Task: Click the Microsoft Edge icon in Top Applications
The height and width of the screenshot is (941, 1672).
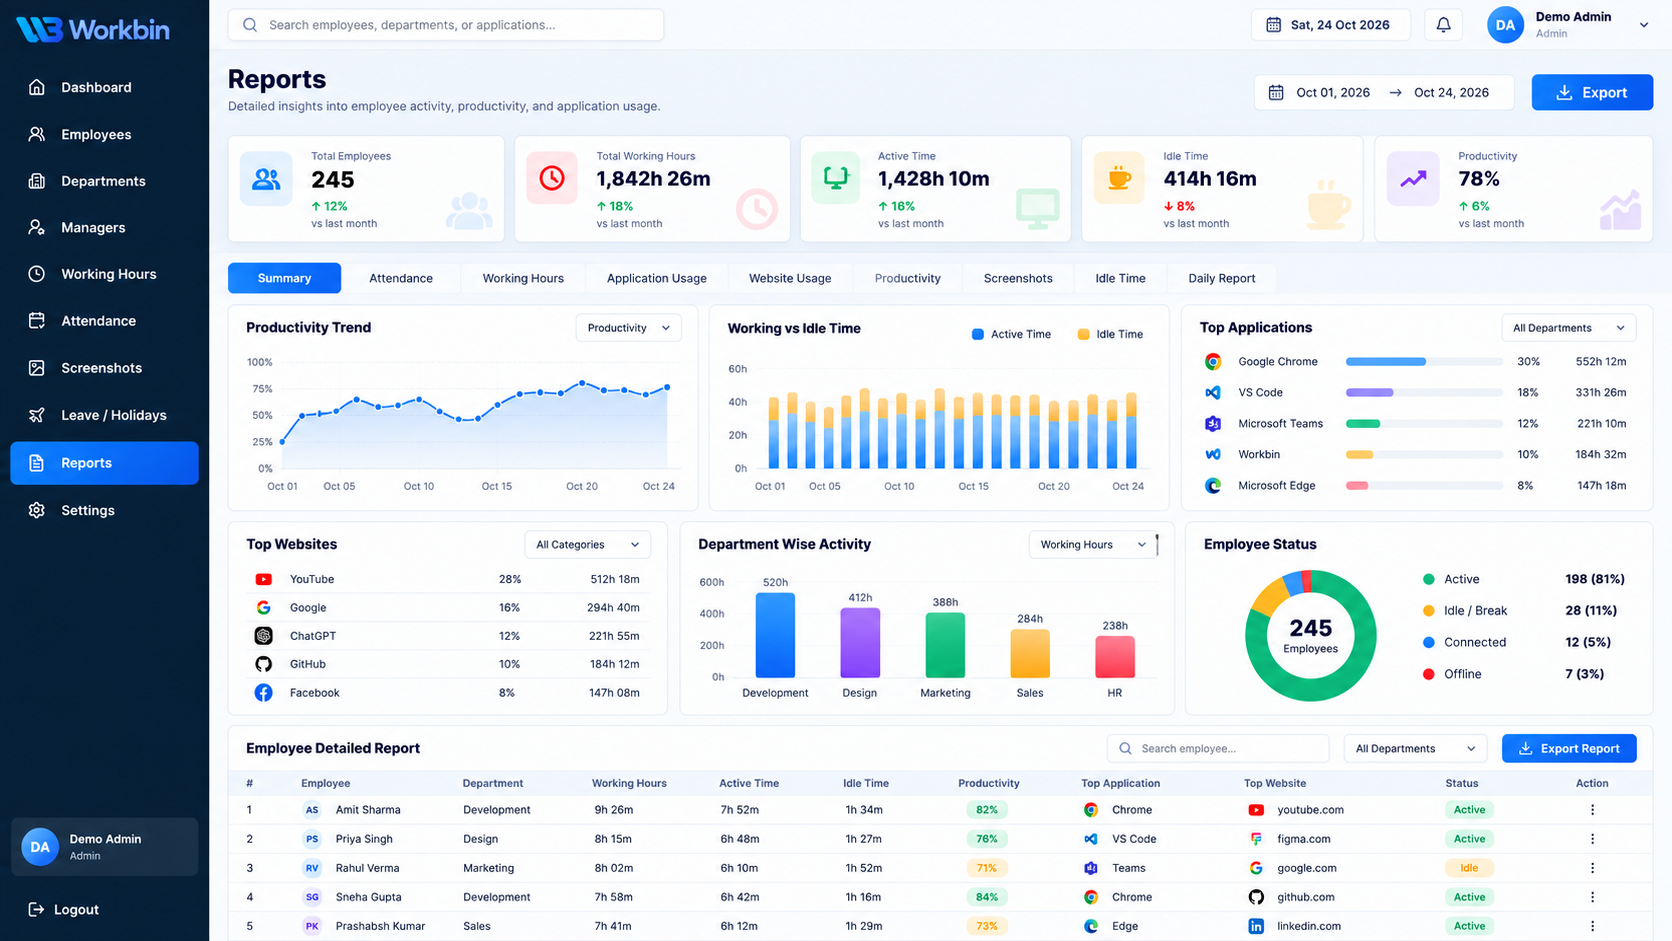Action: 1213,486
